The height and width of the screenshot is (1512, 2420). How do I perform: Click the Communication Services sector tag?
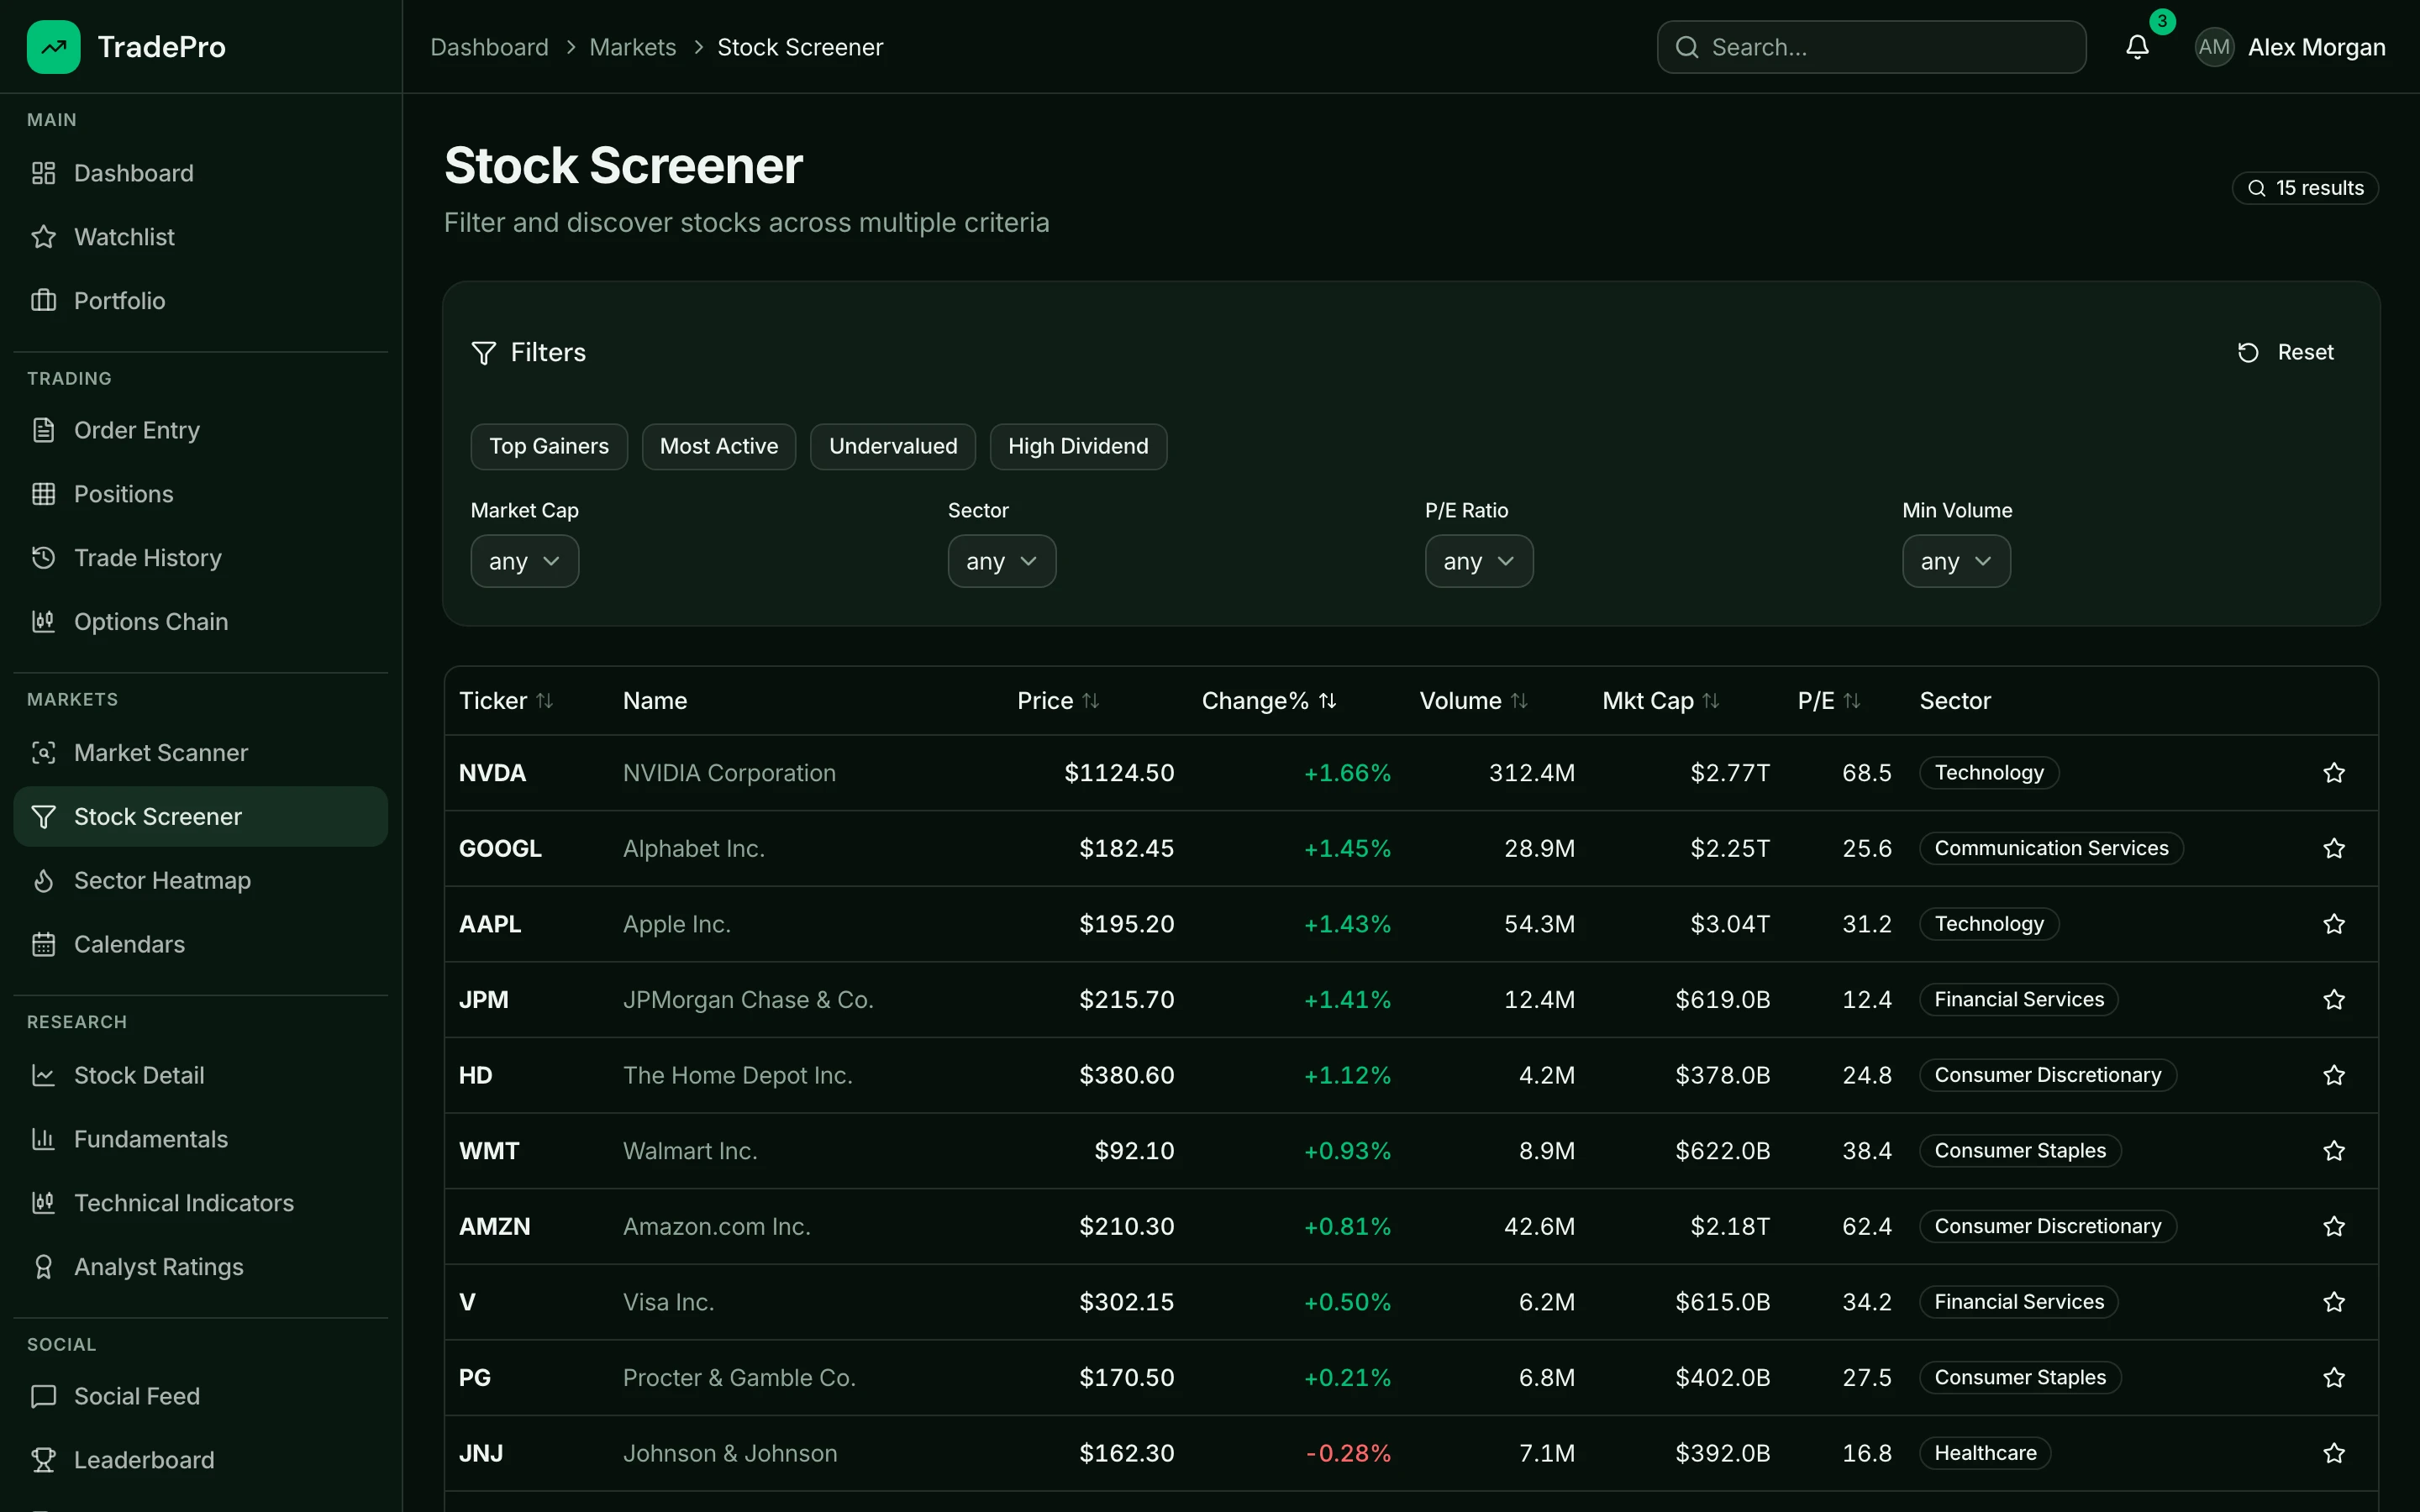tap(2051, 849)
